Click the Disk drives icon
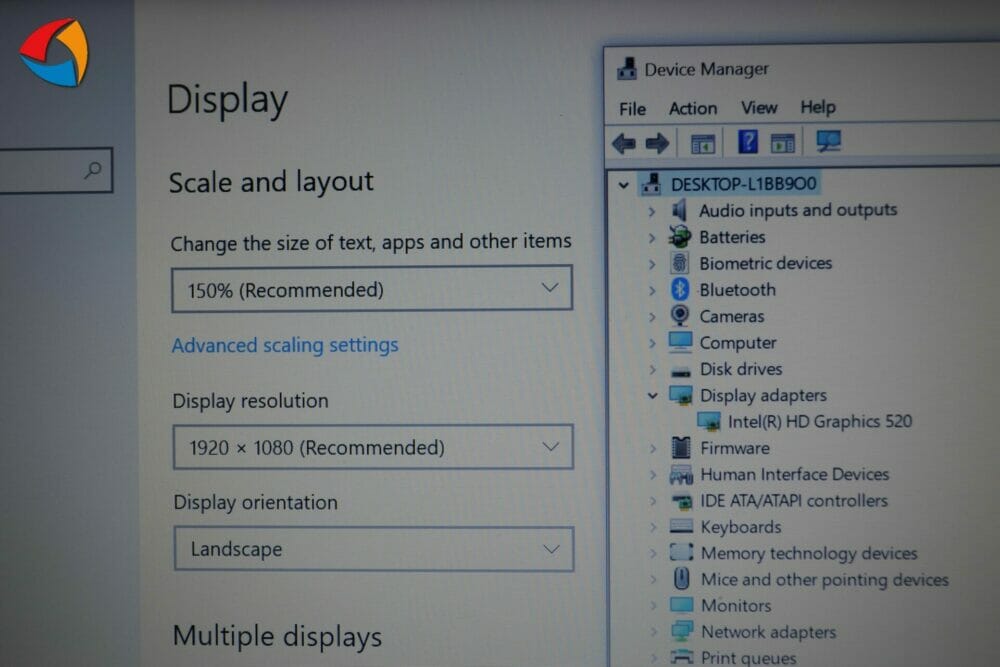The image size is (1000, 667). click(680, 372)
